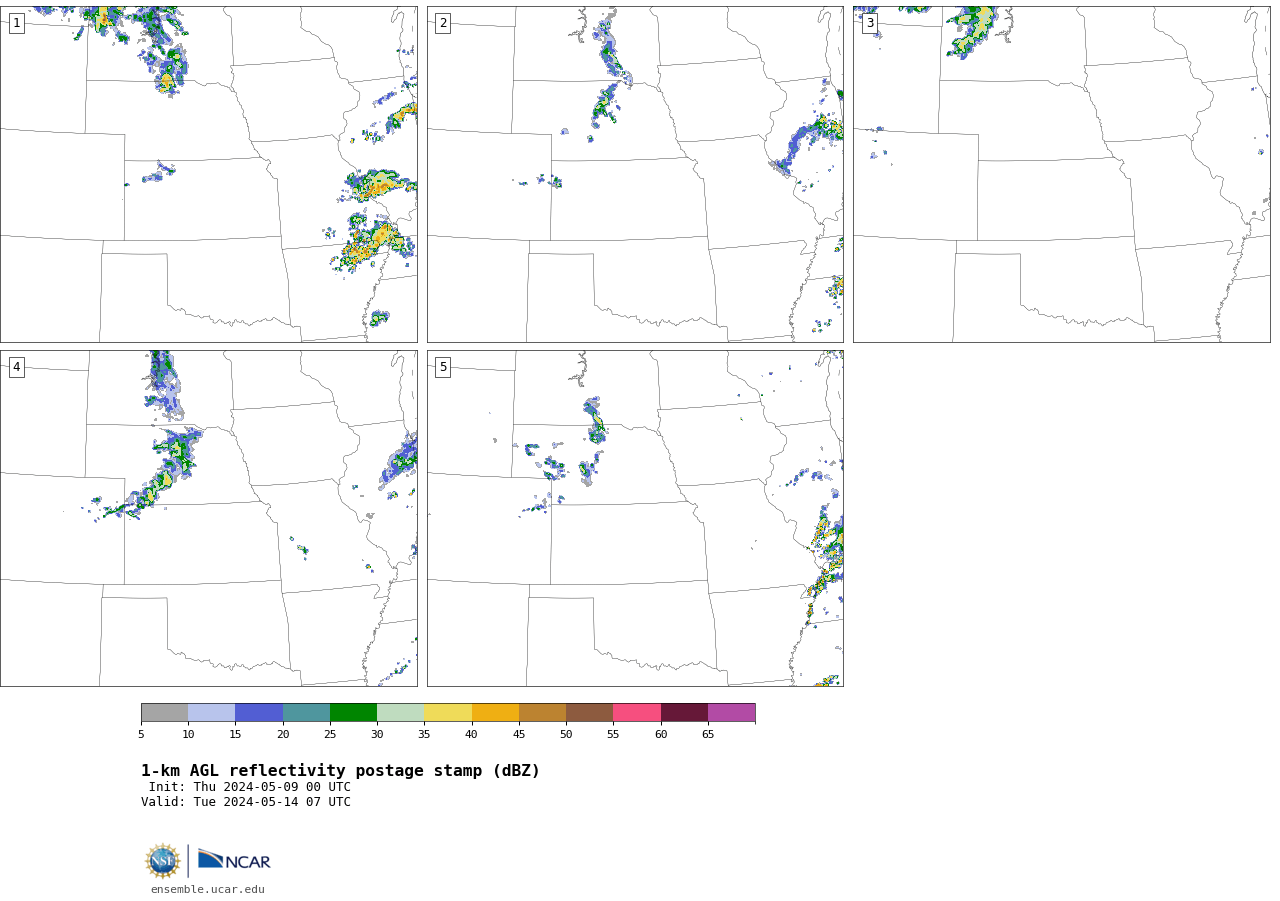Click the tan 45-50 dBZ swatch

point(542,713)
